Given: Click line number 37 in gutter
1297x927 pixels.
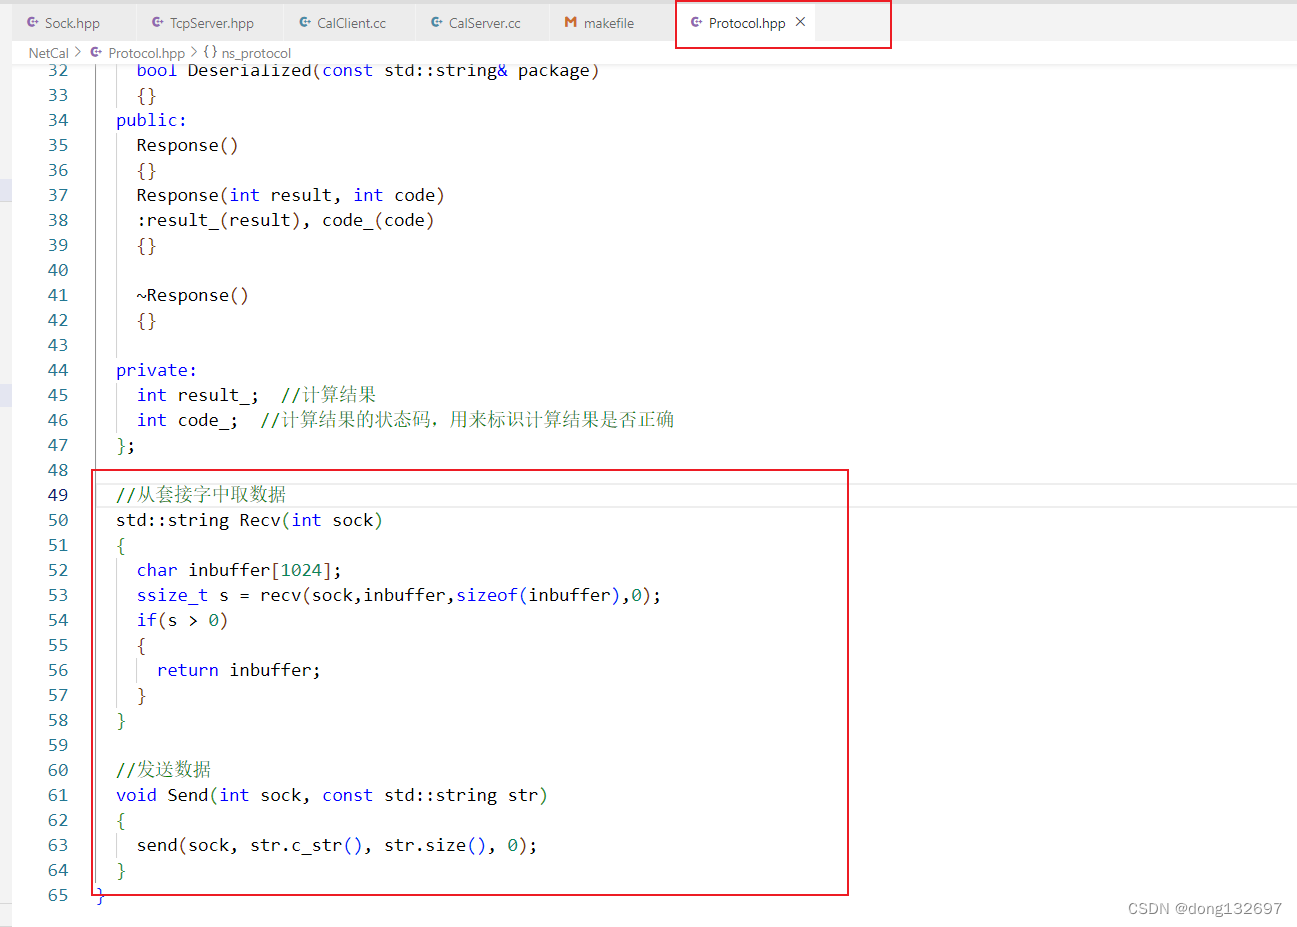Looking at the screenshot, I should tap(58, 195).
